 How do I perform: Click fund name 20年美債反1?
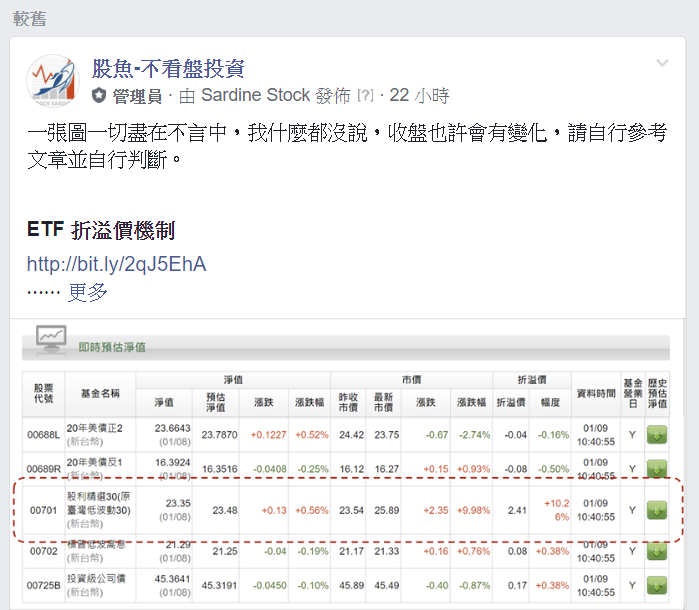click(95, 462)
